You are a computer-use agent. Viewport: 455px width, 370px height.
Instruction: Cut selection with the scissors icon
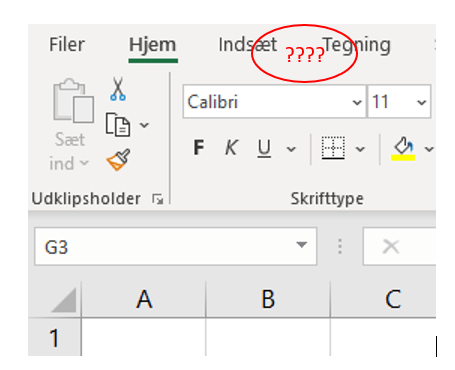pos(118,89)
